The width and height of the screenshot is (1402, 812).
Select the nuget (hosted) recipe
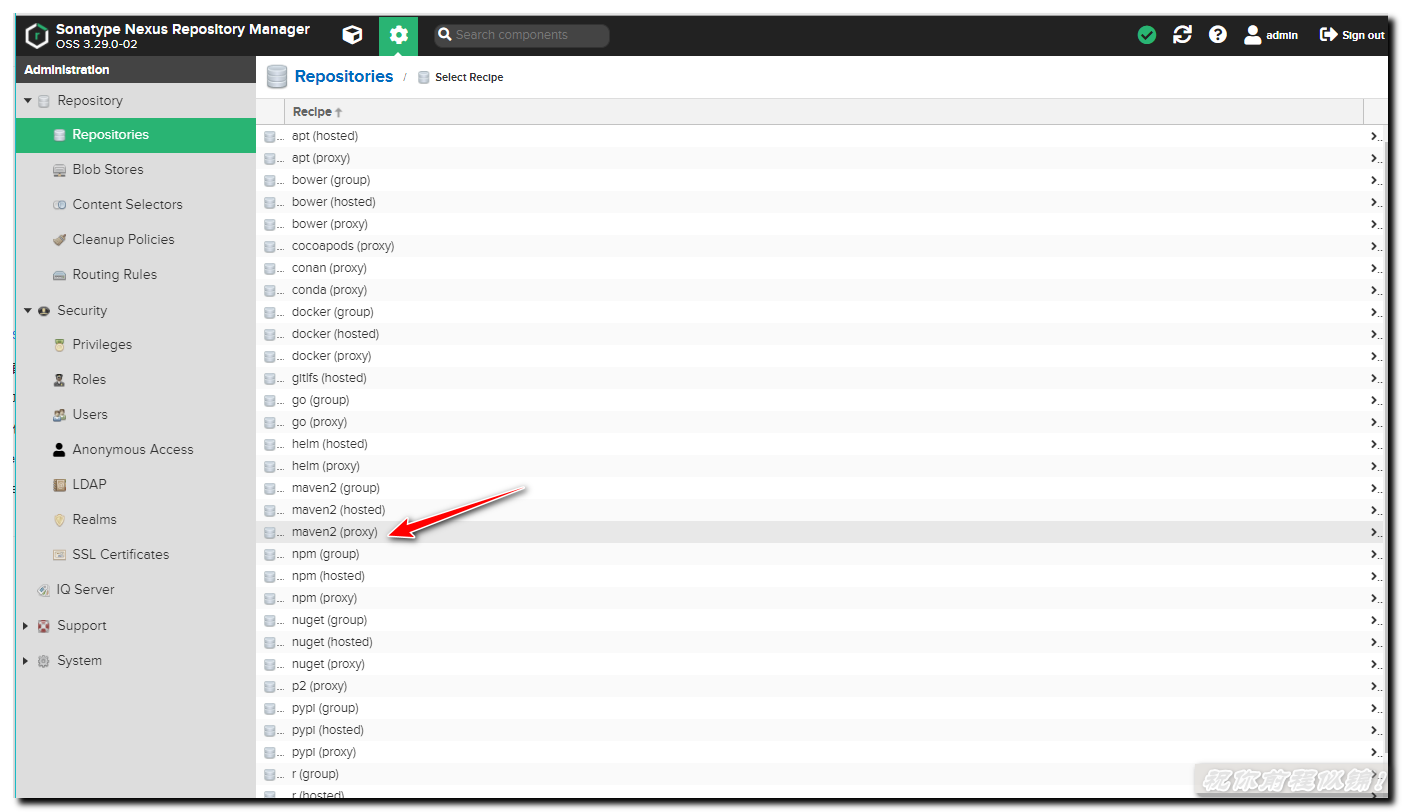822,642
